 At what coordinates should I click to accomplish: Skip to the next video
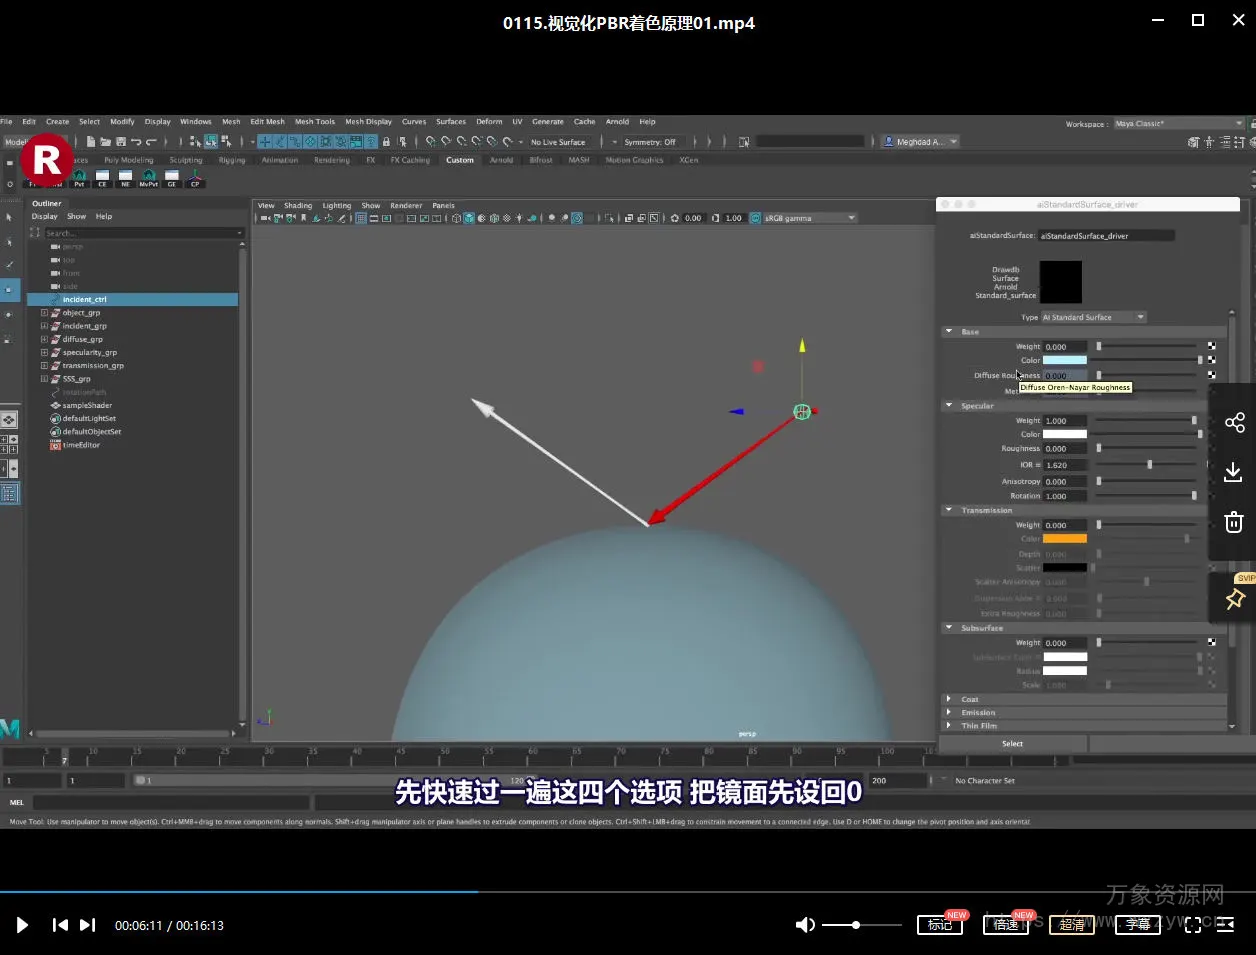(88, 925)
